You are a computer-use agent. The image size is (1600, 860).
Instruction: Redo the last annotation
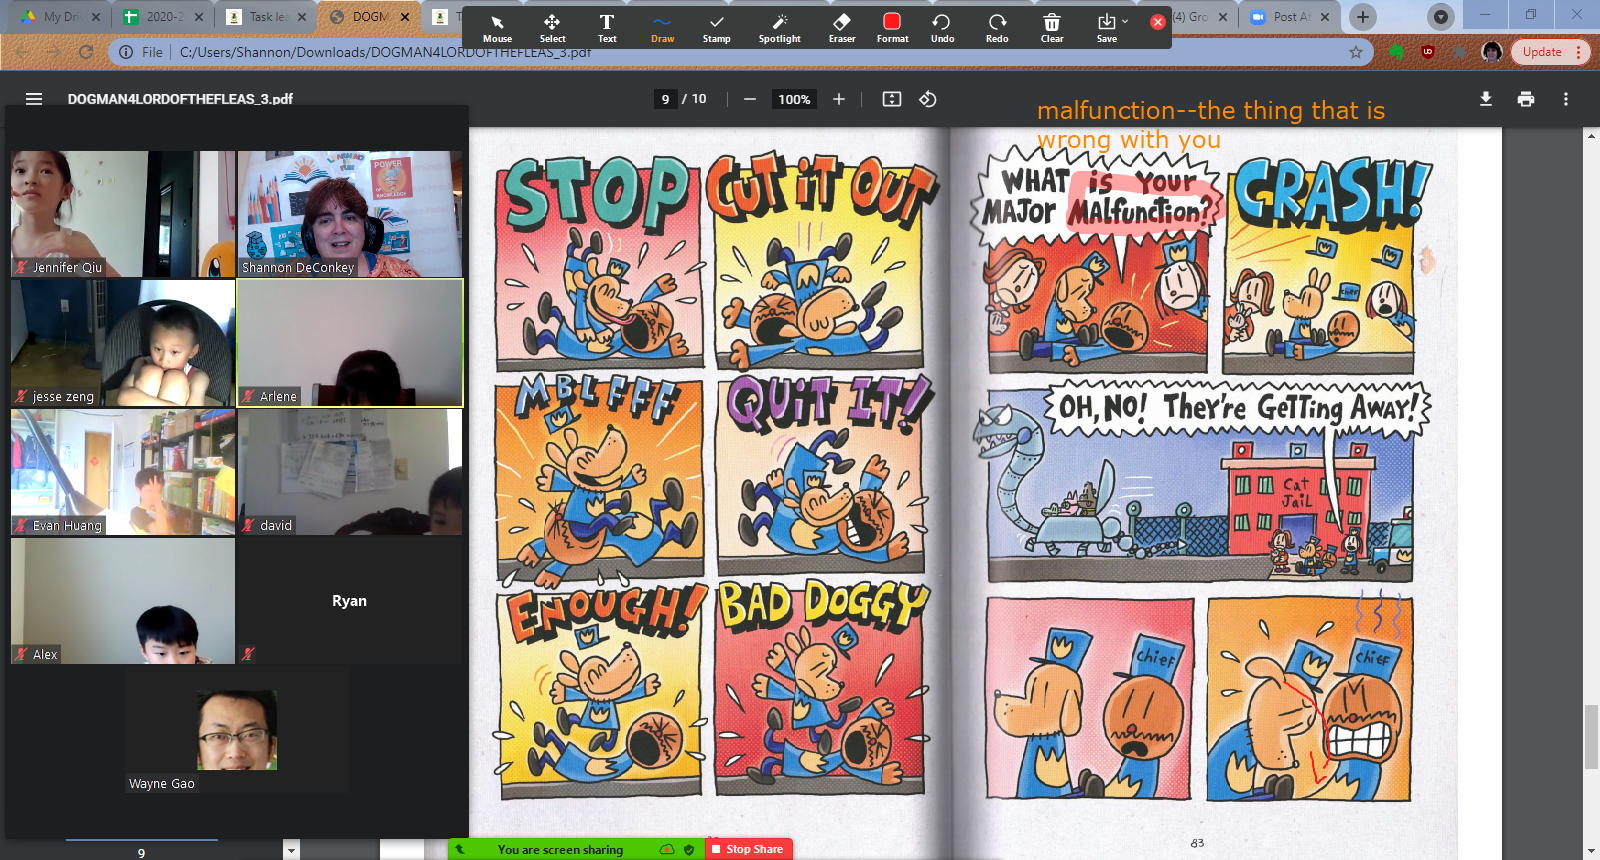click(997, 28)
